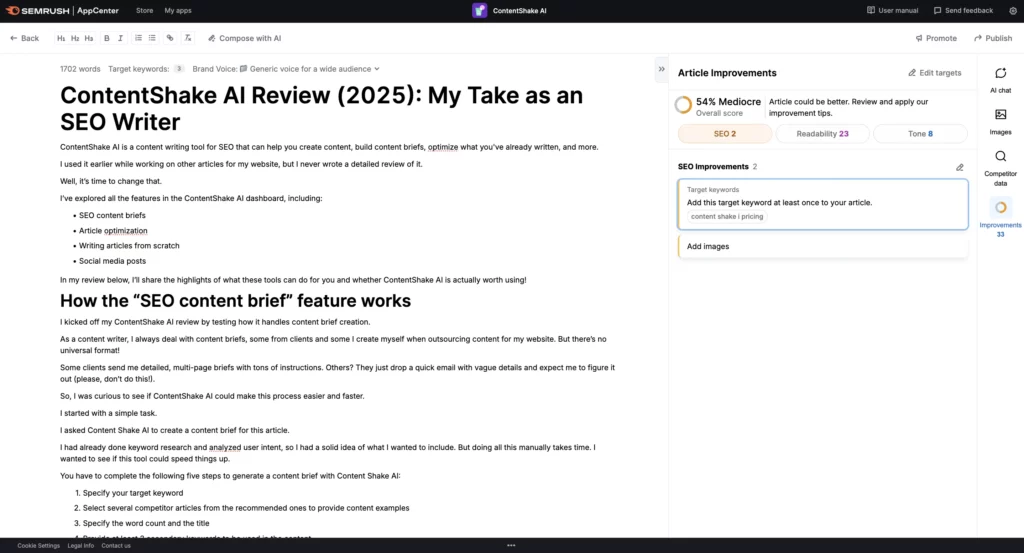Click the ContentShake AI app icon

[x=479, y=10]
